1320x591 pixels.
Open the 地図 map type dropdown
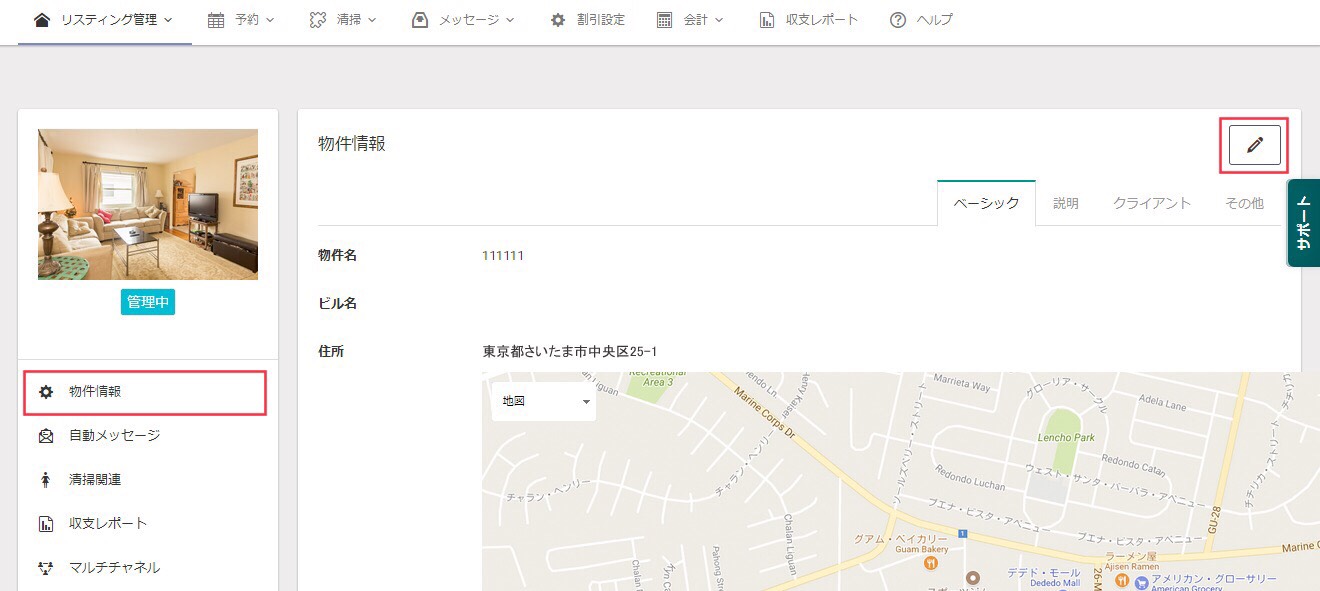[x=544, y=401]
